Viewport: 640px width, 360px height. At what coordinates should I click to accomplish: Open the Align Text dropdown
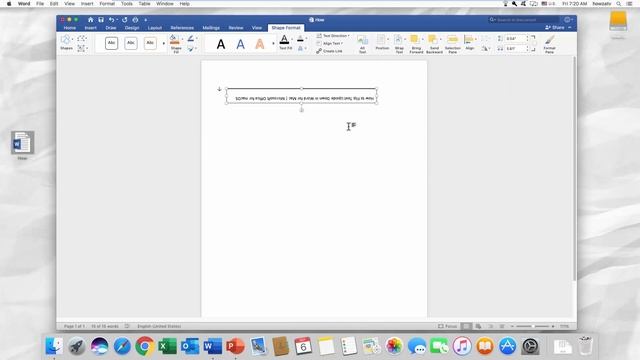[330, 43]
